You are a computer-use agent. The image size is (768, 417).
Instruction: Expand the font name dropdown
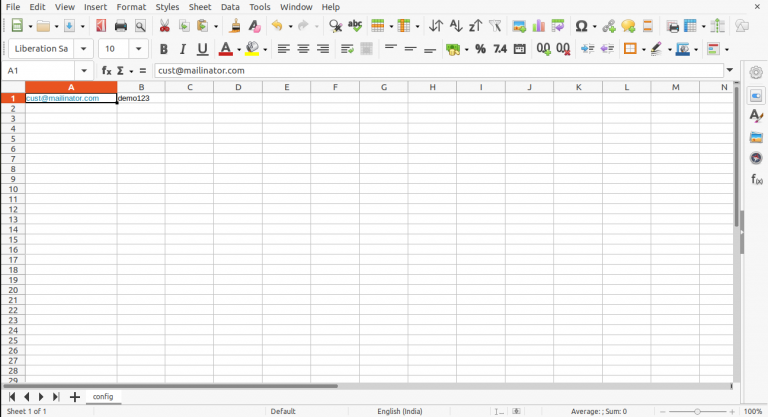pyautogui.click(x=83, y=49)
